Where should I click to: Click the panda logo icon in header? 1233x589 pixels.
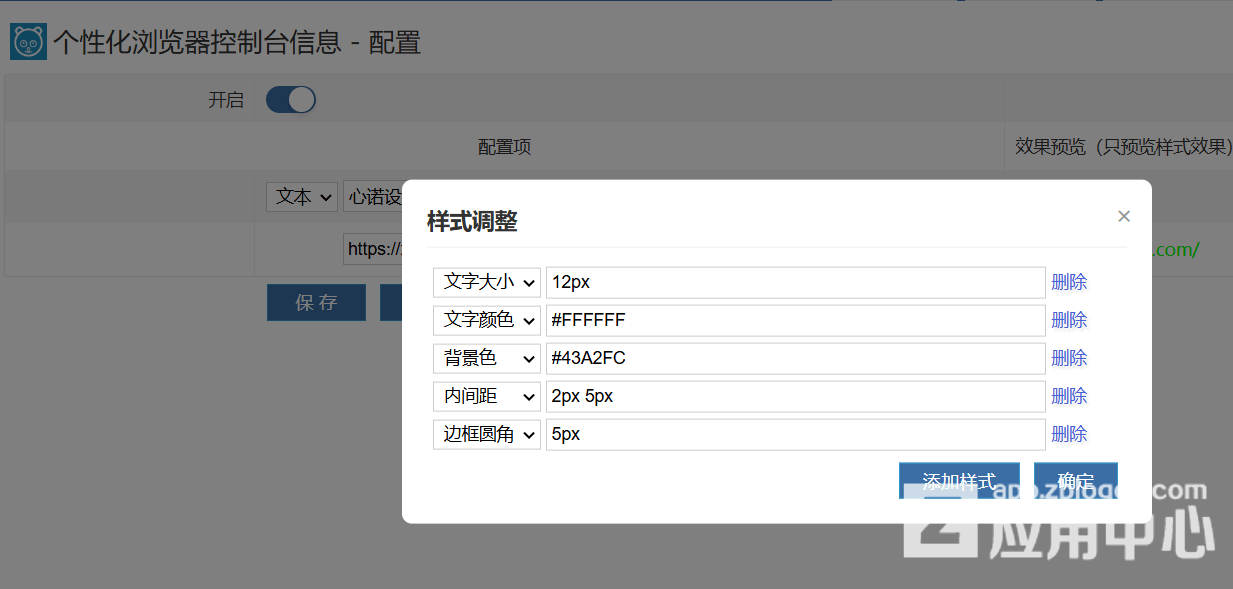[29, 42]
